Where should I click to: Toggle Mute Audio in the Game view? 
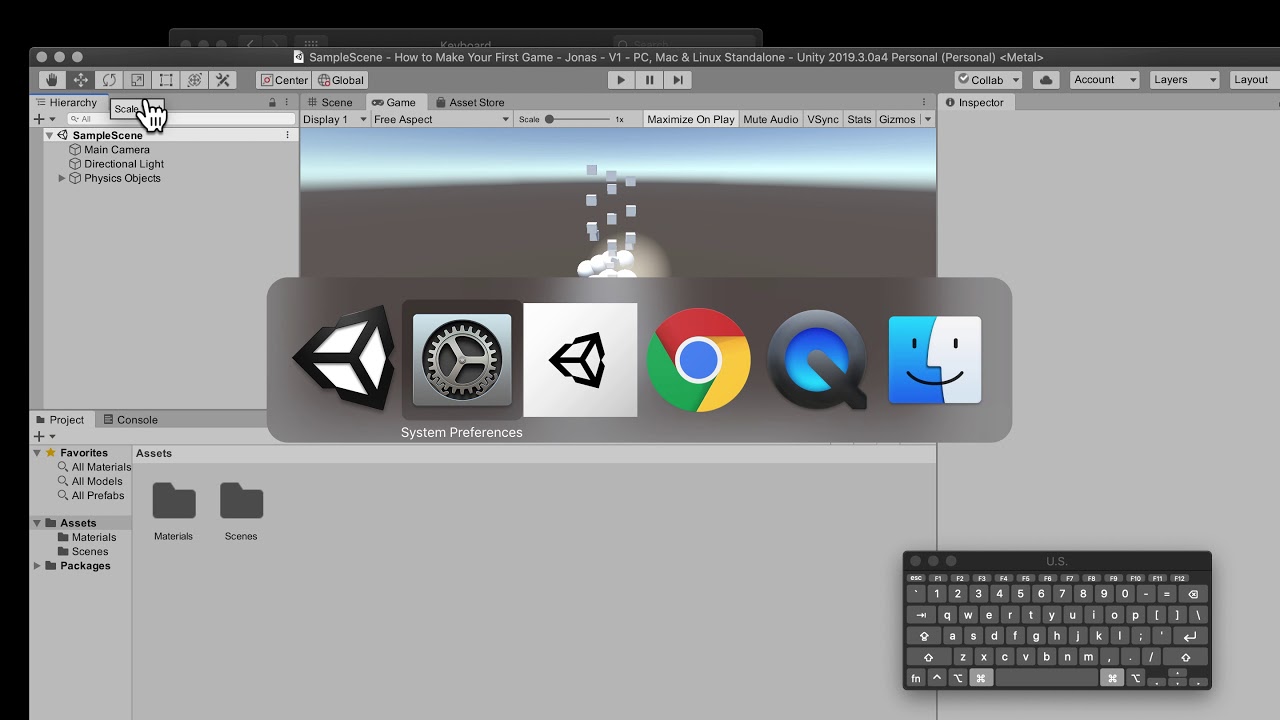pos(771,119)
